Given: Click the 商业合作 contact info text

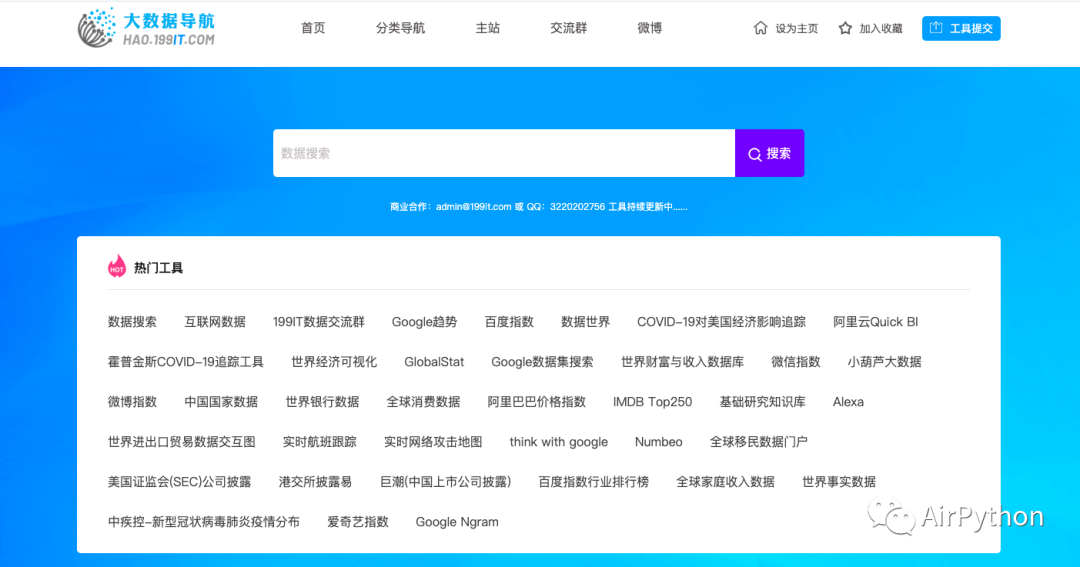Looking at the screenshot, I should pyautogui.click(x=539, y=207).
